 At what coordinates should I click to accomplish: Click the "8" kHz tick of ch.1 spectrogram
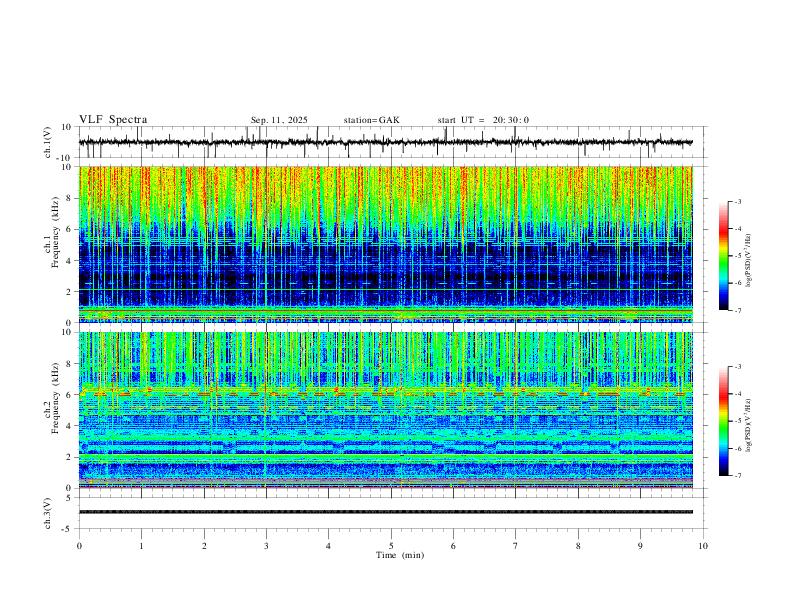click(x=70, y=198)
